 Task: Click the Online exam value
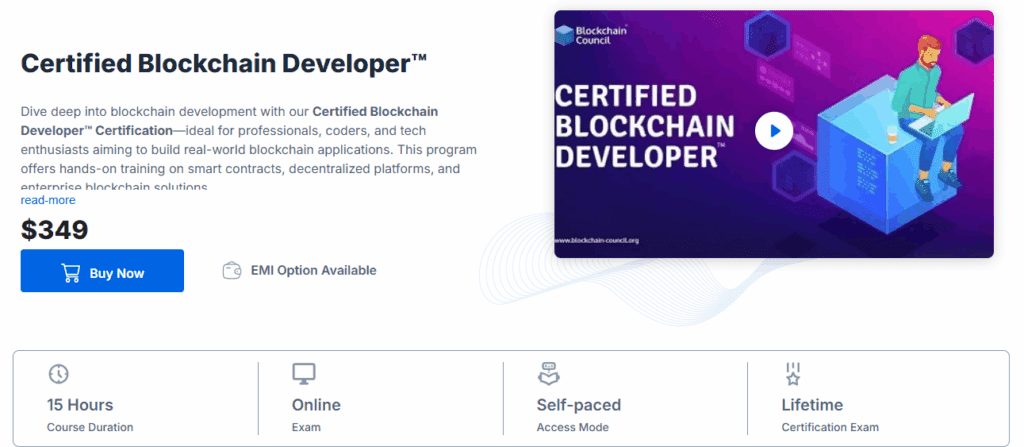(316, 405)
